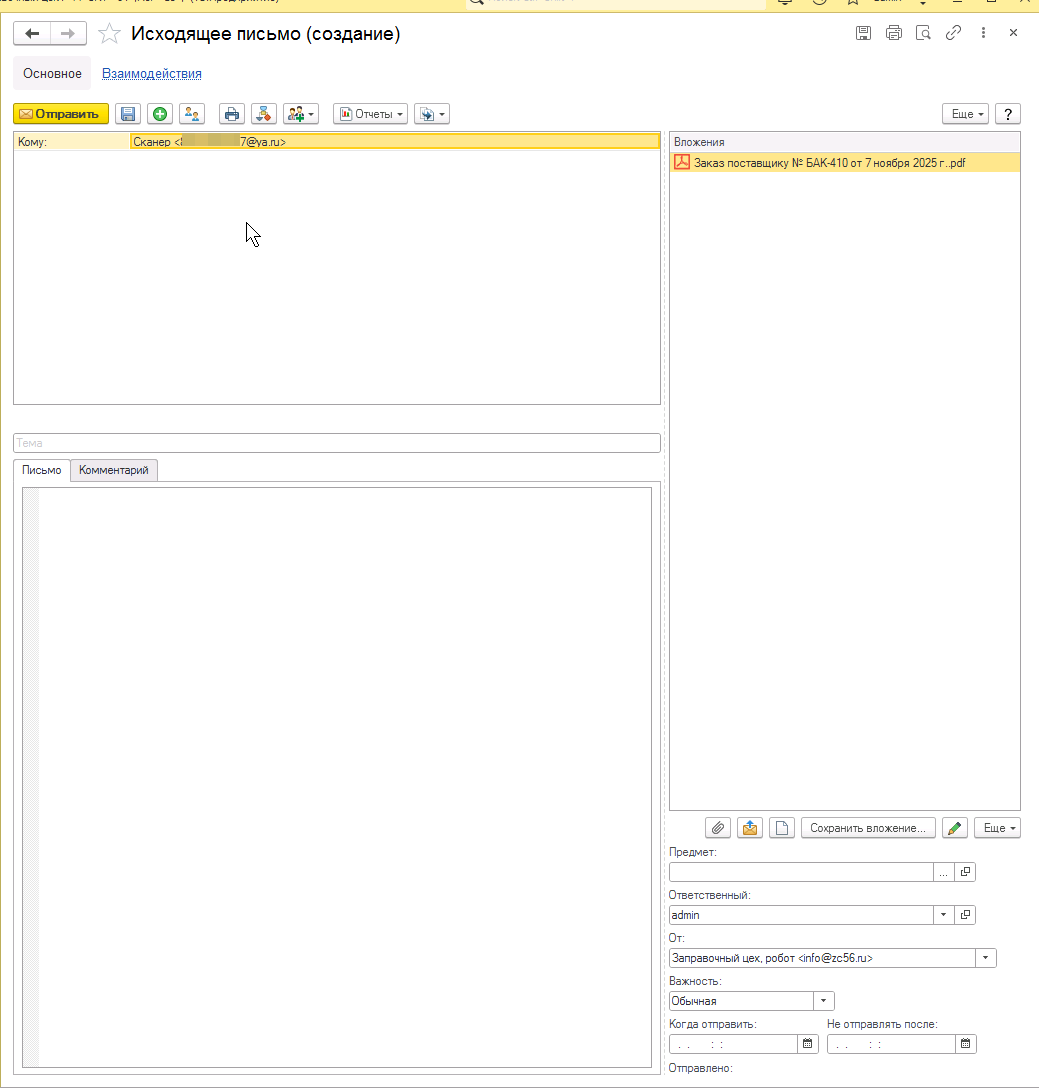Open the Ответственный dropdown arrow

point(944,915)
